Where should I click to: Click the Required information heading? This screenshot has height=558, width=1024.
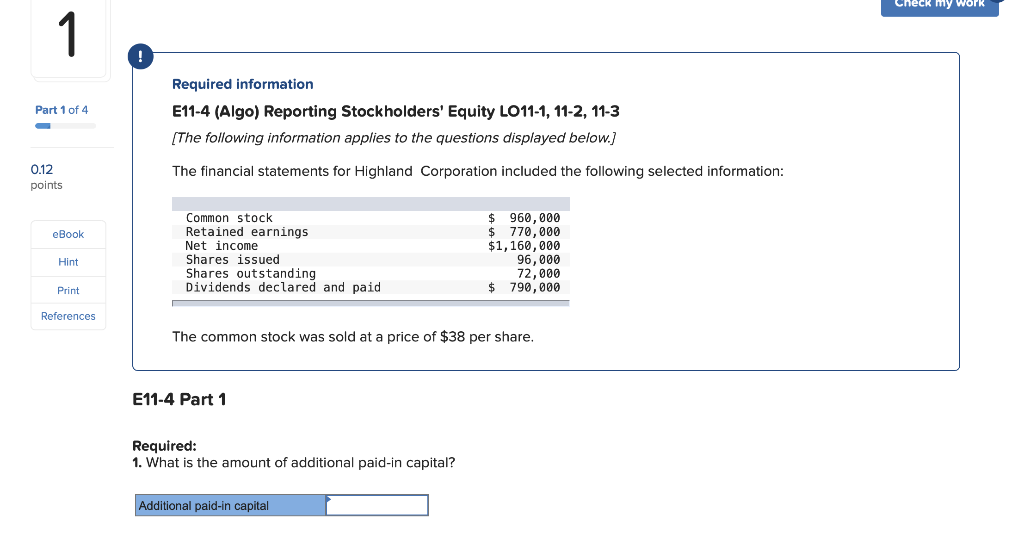tap(243, 84)
